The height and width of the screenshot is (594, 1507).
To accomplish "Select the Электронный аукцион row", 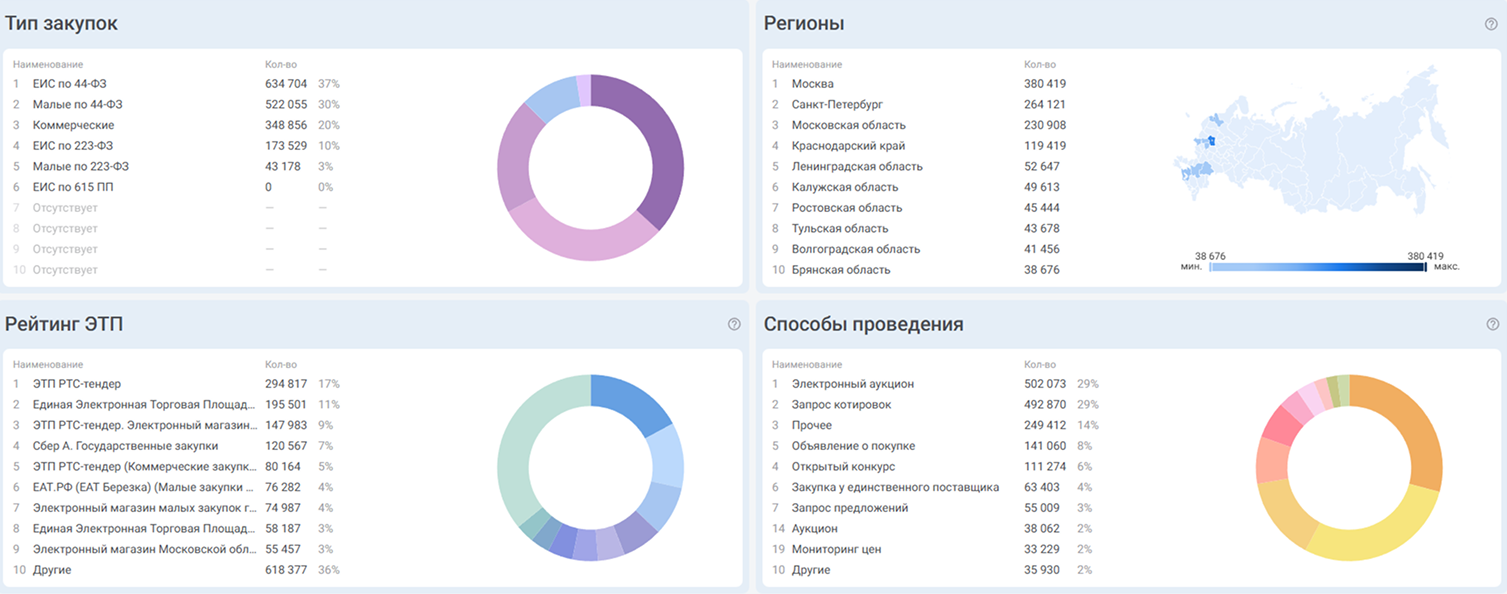I will [935, 384].
